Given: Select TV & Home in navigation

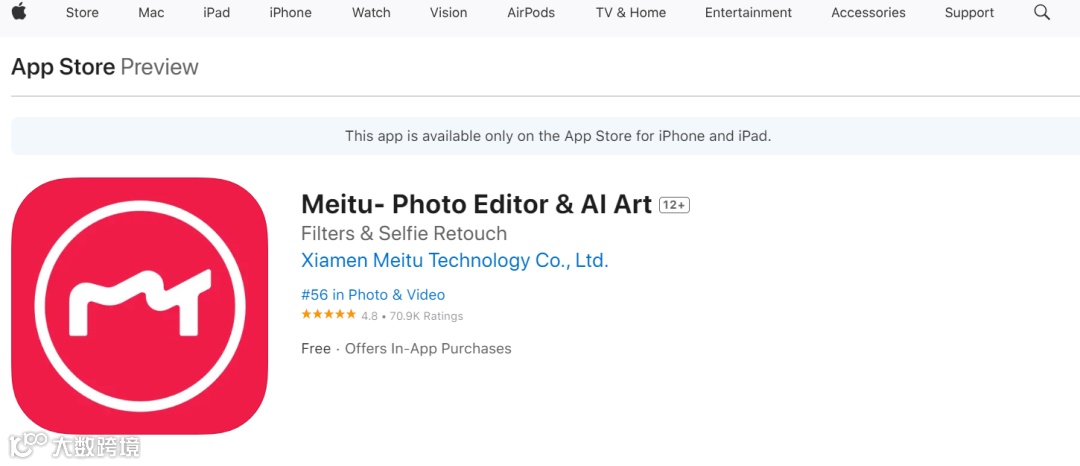Looking at the screenshot, I should pos(630,13).
